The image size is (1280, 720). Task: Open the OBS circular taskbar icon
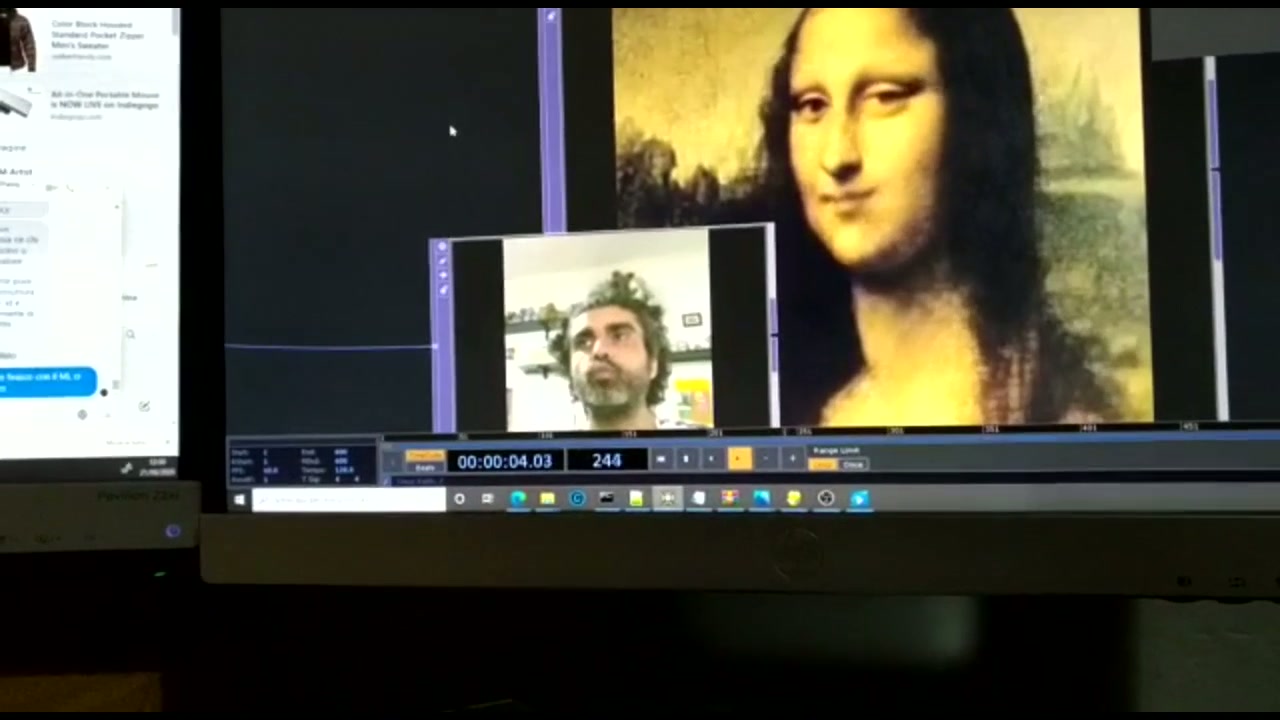point(826,498)
